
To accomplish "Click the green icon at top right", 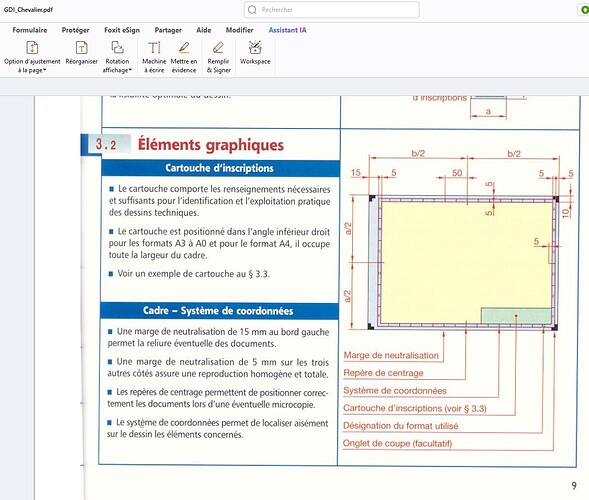I will coord(584,10).
